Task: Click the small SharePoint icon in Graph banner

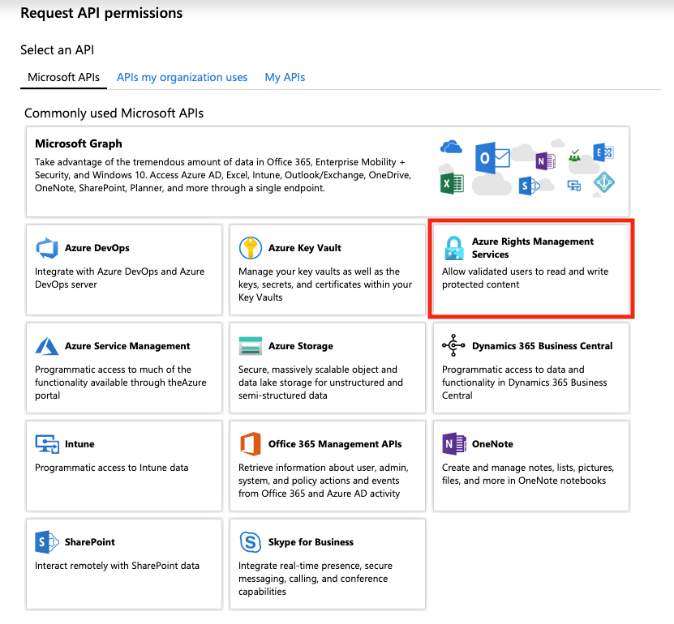Action: click(x=529, y=186)
